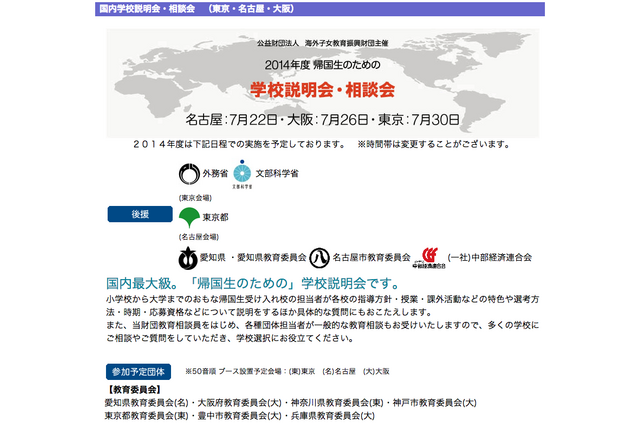This screenshot has height=426, width=640.
Task: Click the (一社)中部経済連合会 text
Action: (490, 257)
